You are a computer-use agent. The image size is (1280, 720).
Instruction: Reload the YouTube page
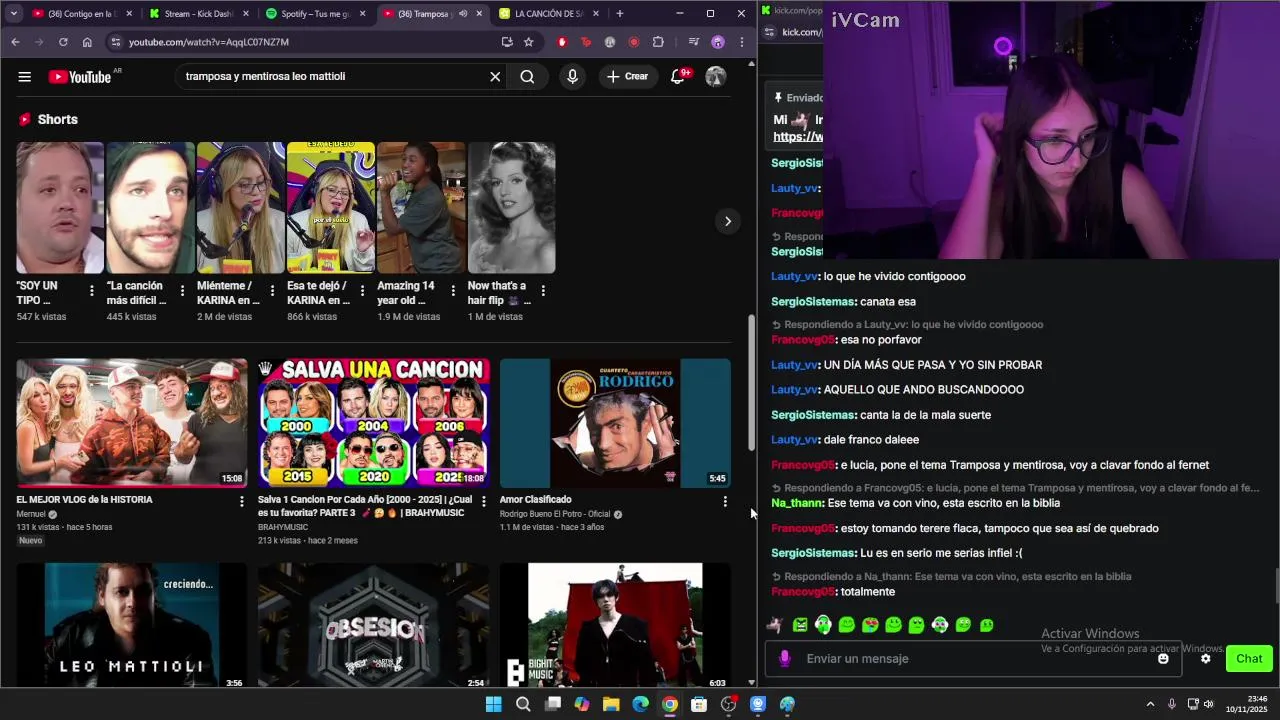pyautogui.click(x=63, y=42)
